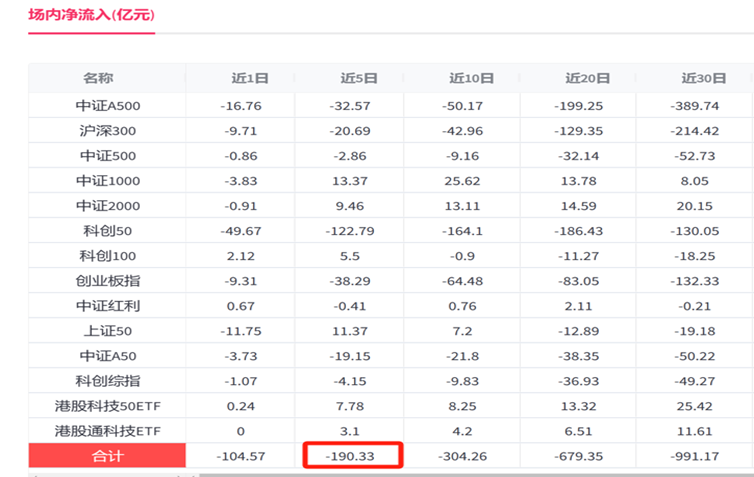
Task: Click the 近30日 column header
Action: 704,78
